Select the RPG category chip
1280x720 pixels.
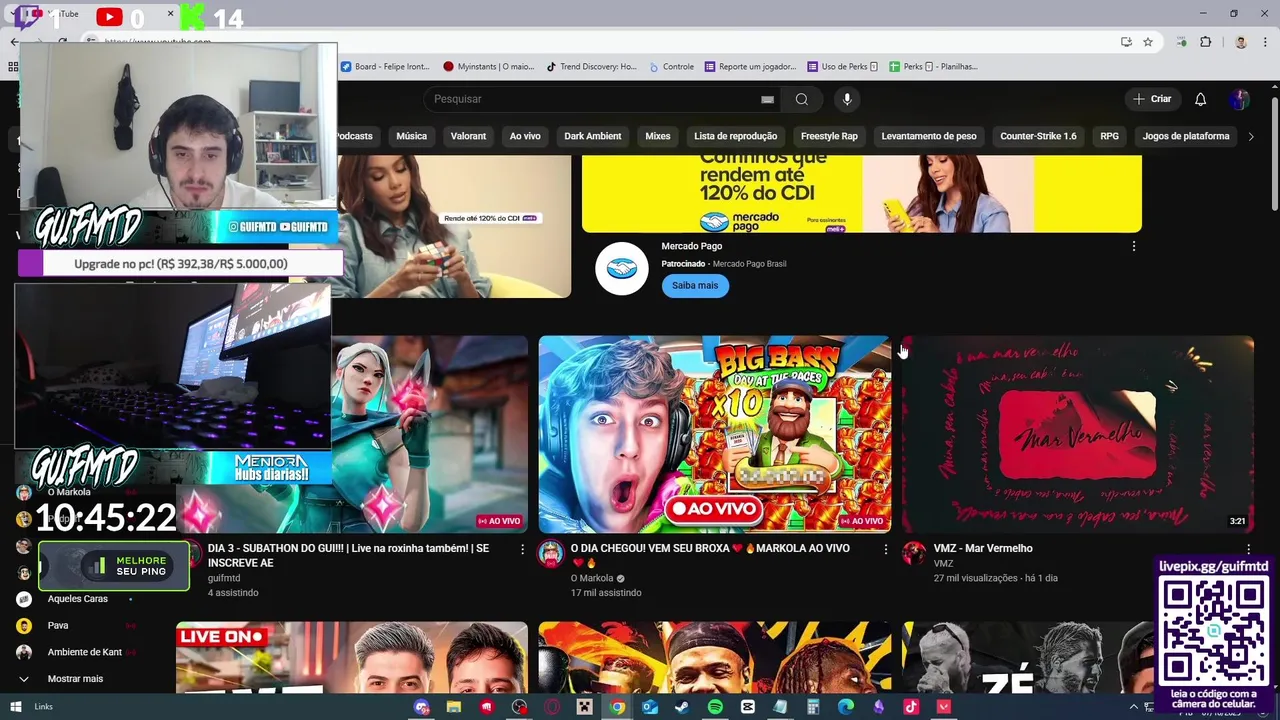(1109, 136)
